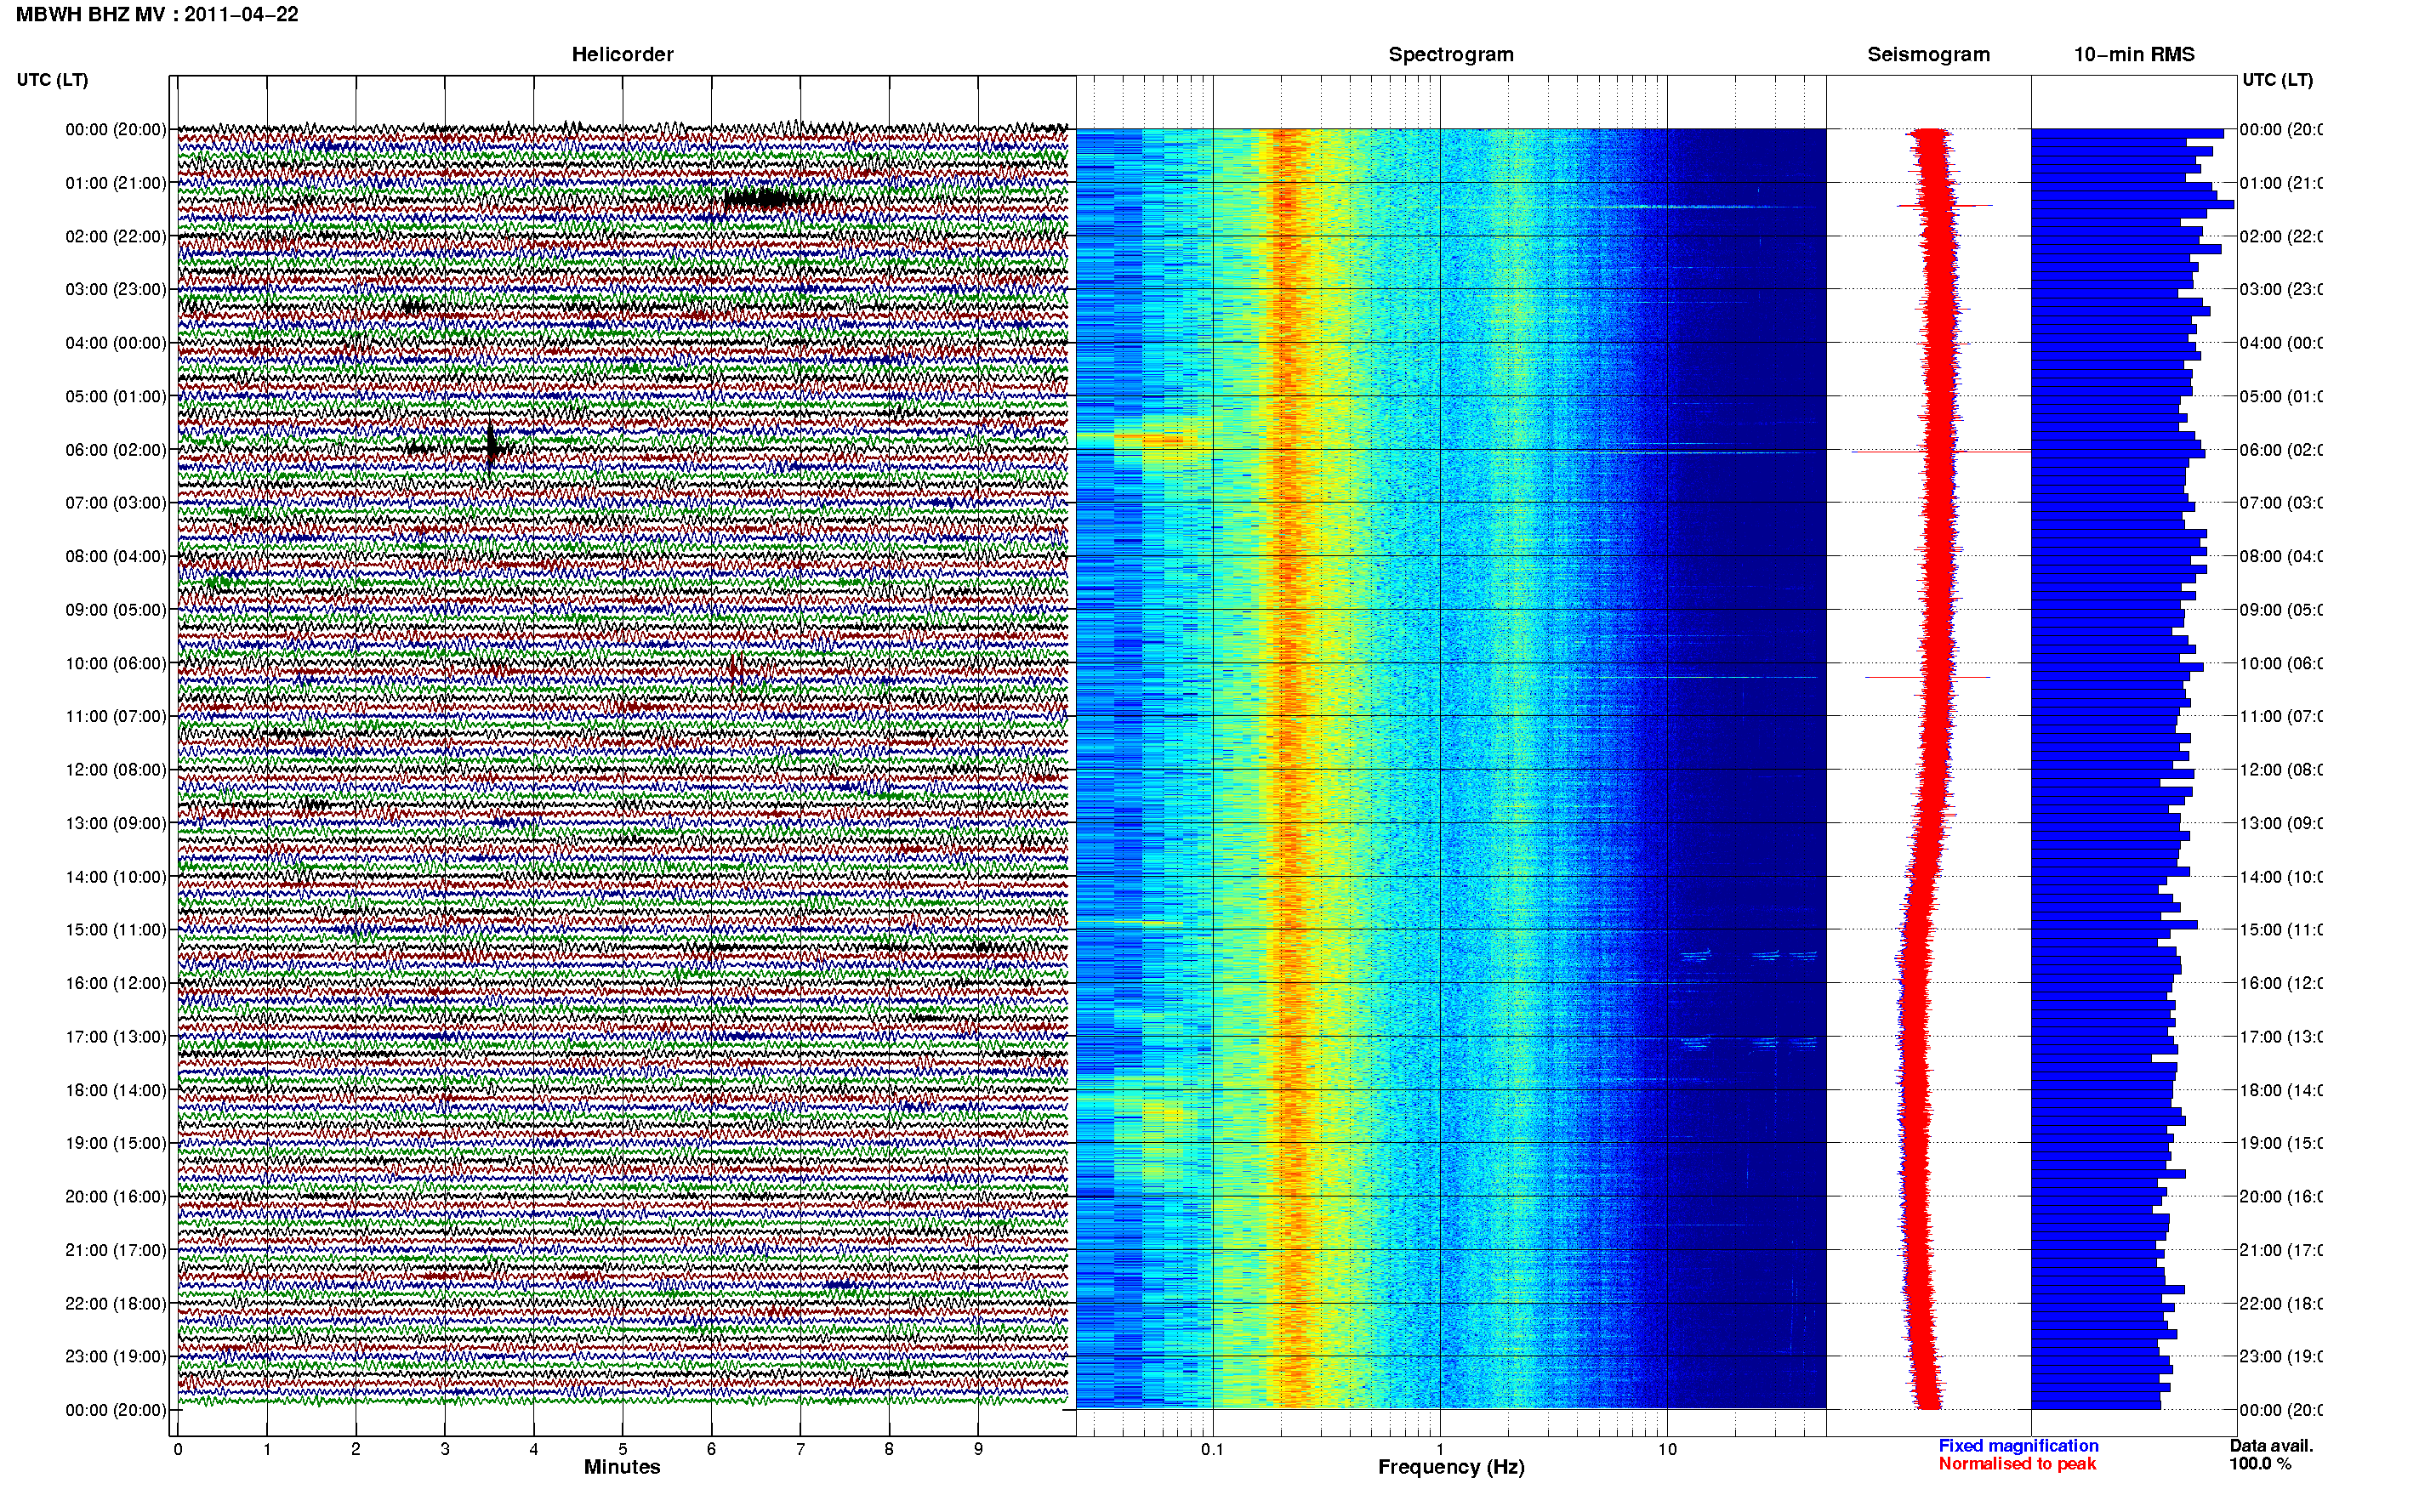Click the left '13:00 (09:00)' time label
The width and height of the screenshot is (2419, 1512).
point(116,823)
